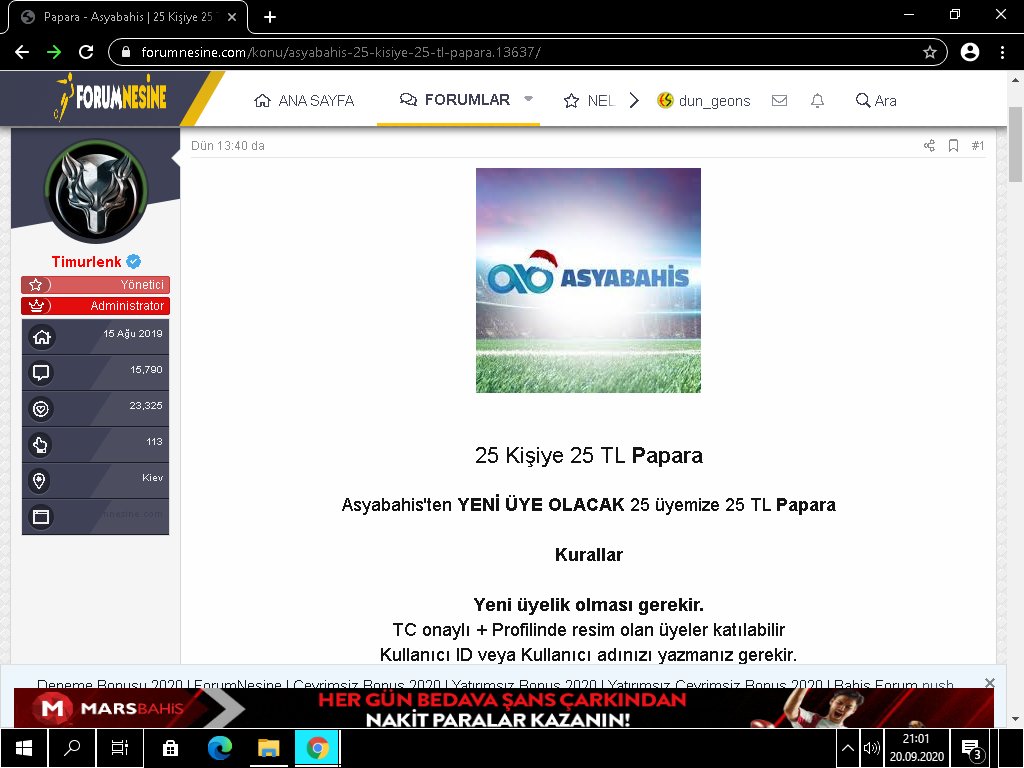The image size is (1024, 768).
Task: Open the Asyabahis promotional image
Action: click(588, 280)
